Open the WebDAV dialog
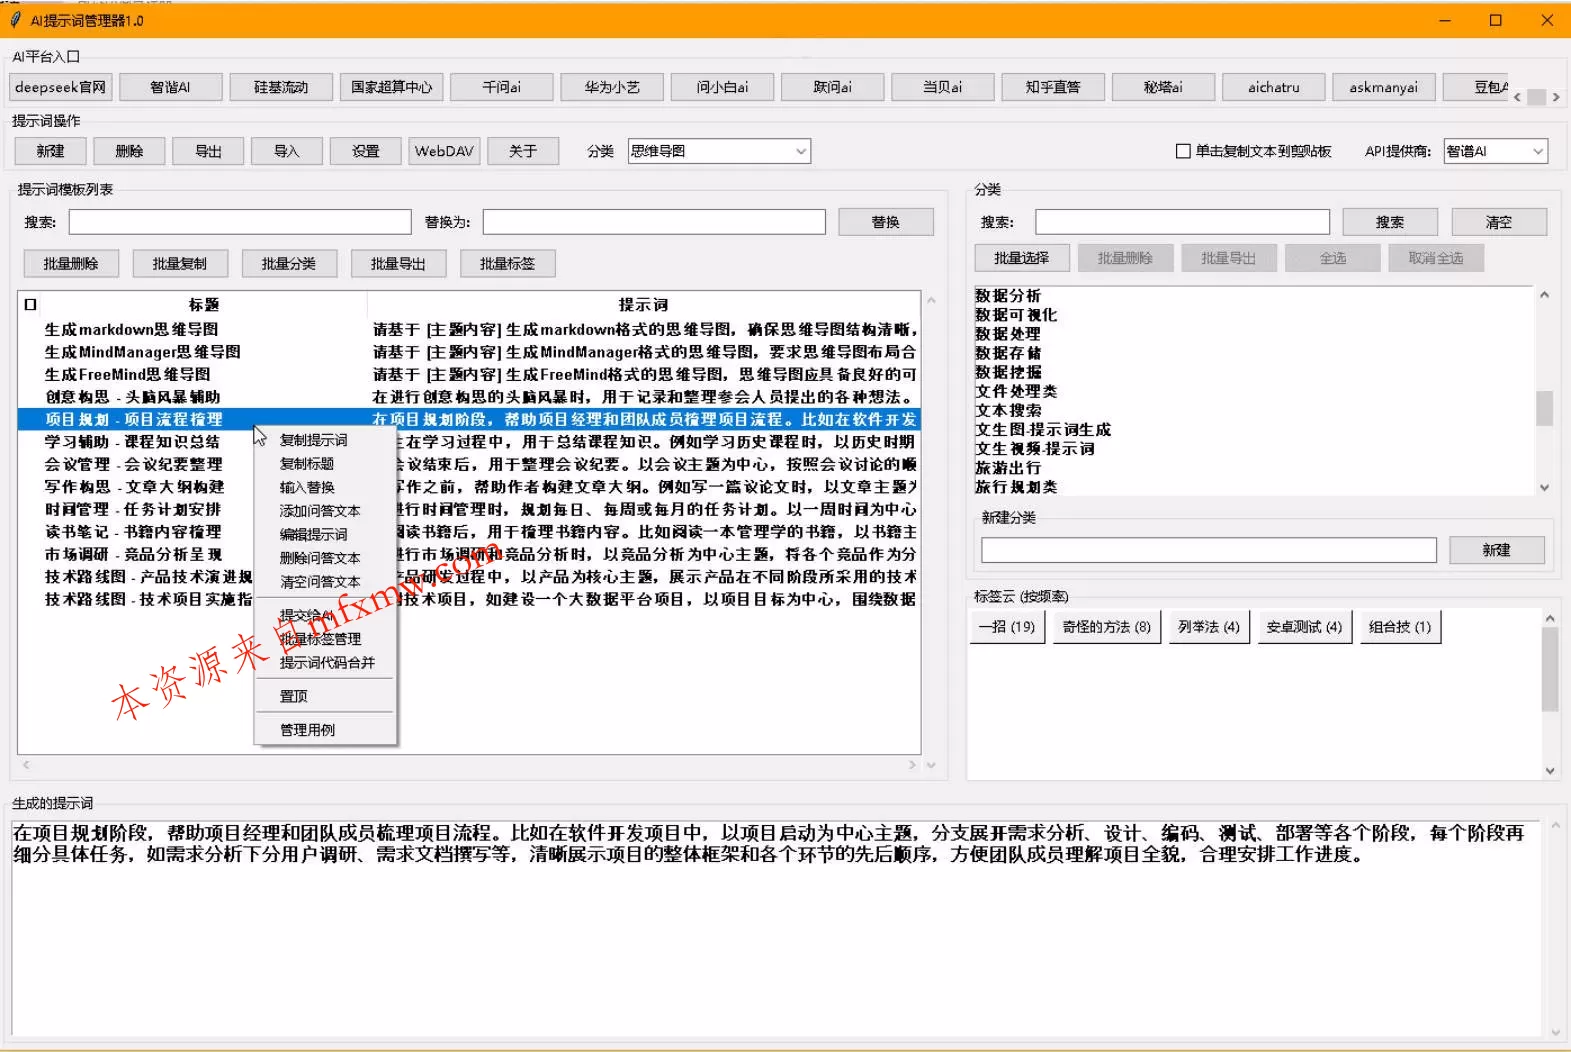1571x1052 pixels. point(444,151)
